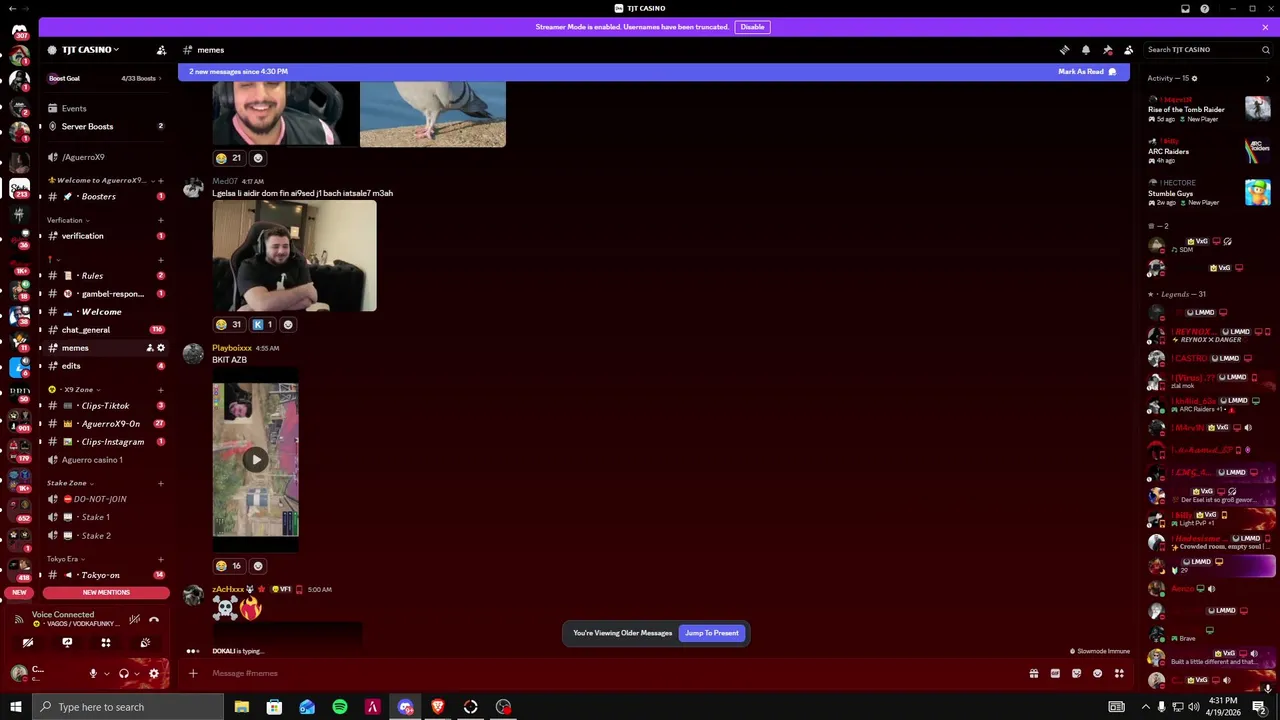The height and width of the screenshot is (720, 1280).
Task: Open Med07's seated man image
Action: tap(294, 257)
